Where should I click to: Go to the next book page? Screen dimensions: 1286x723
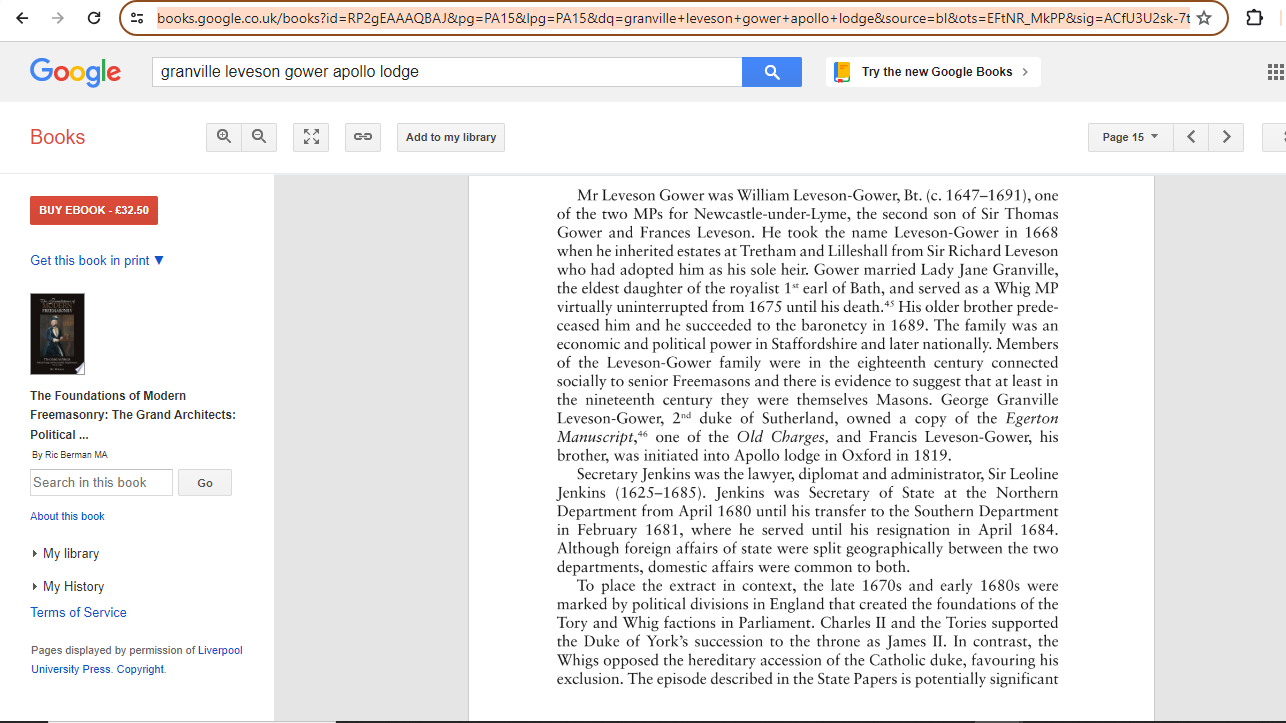(1226, 137)
